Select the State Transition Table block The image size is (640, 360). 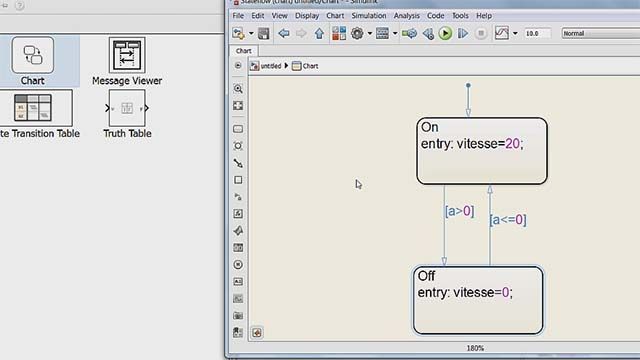click(36, 114)
